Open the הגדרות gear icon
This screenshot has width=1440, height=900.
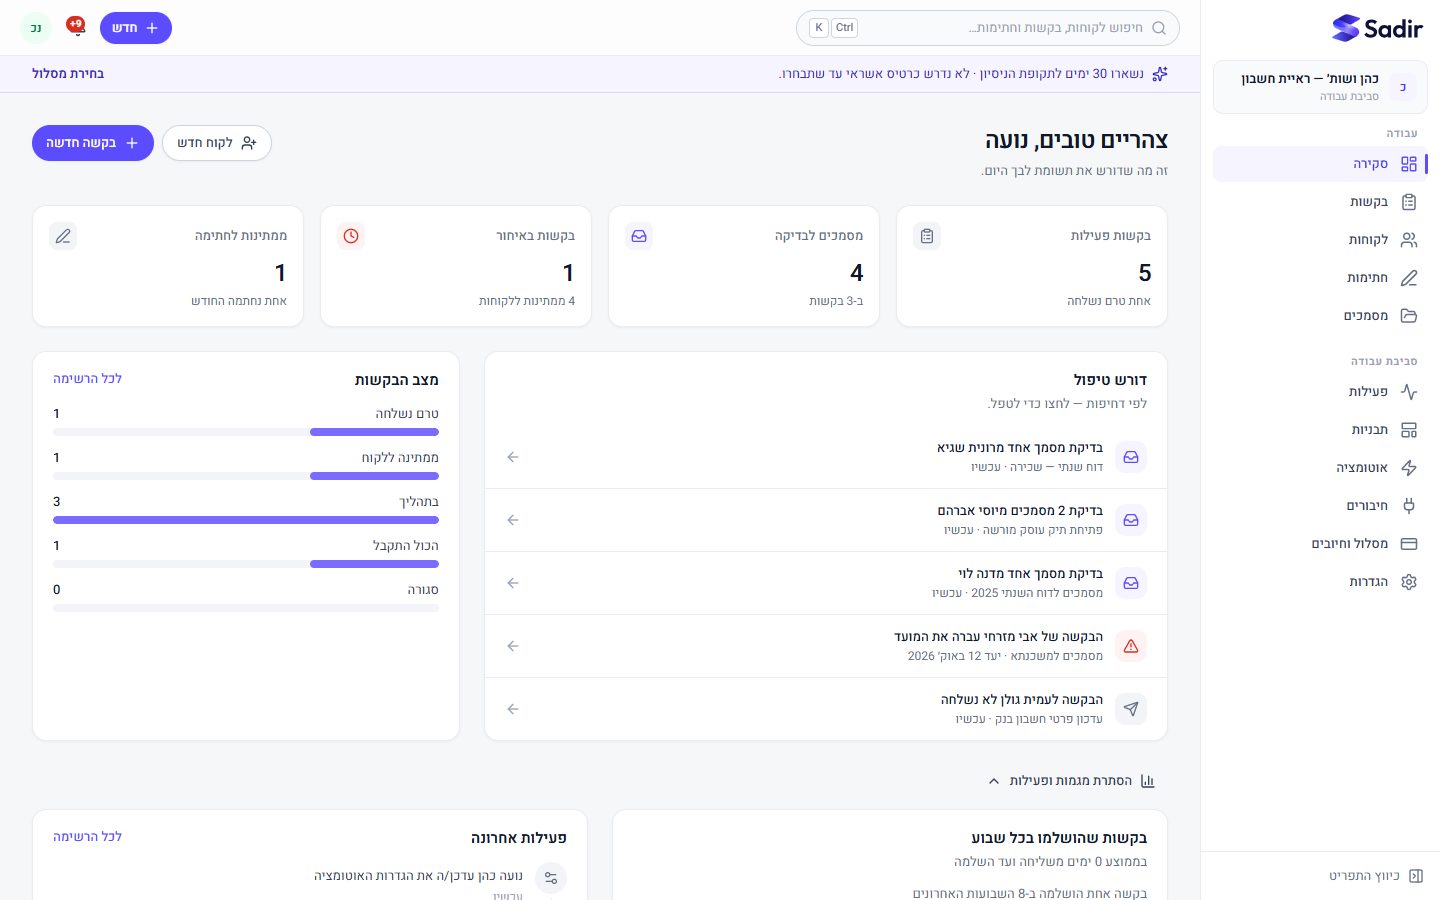coord(1409,582)
